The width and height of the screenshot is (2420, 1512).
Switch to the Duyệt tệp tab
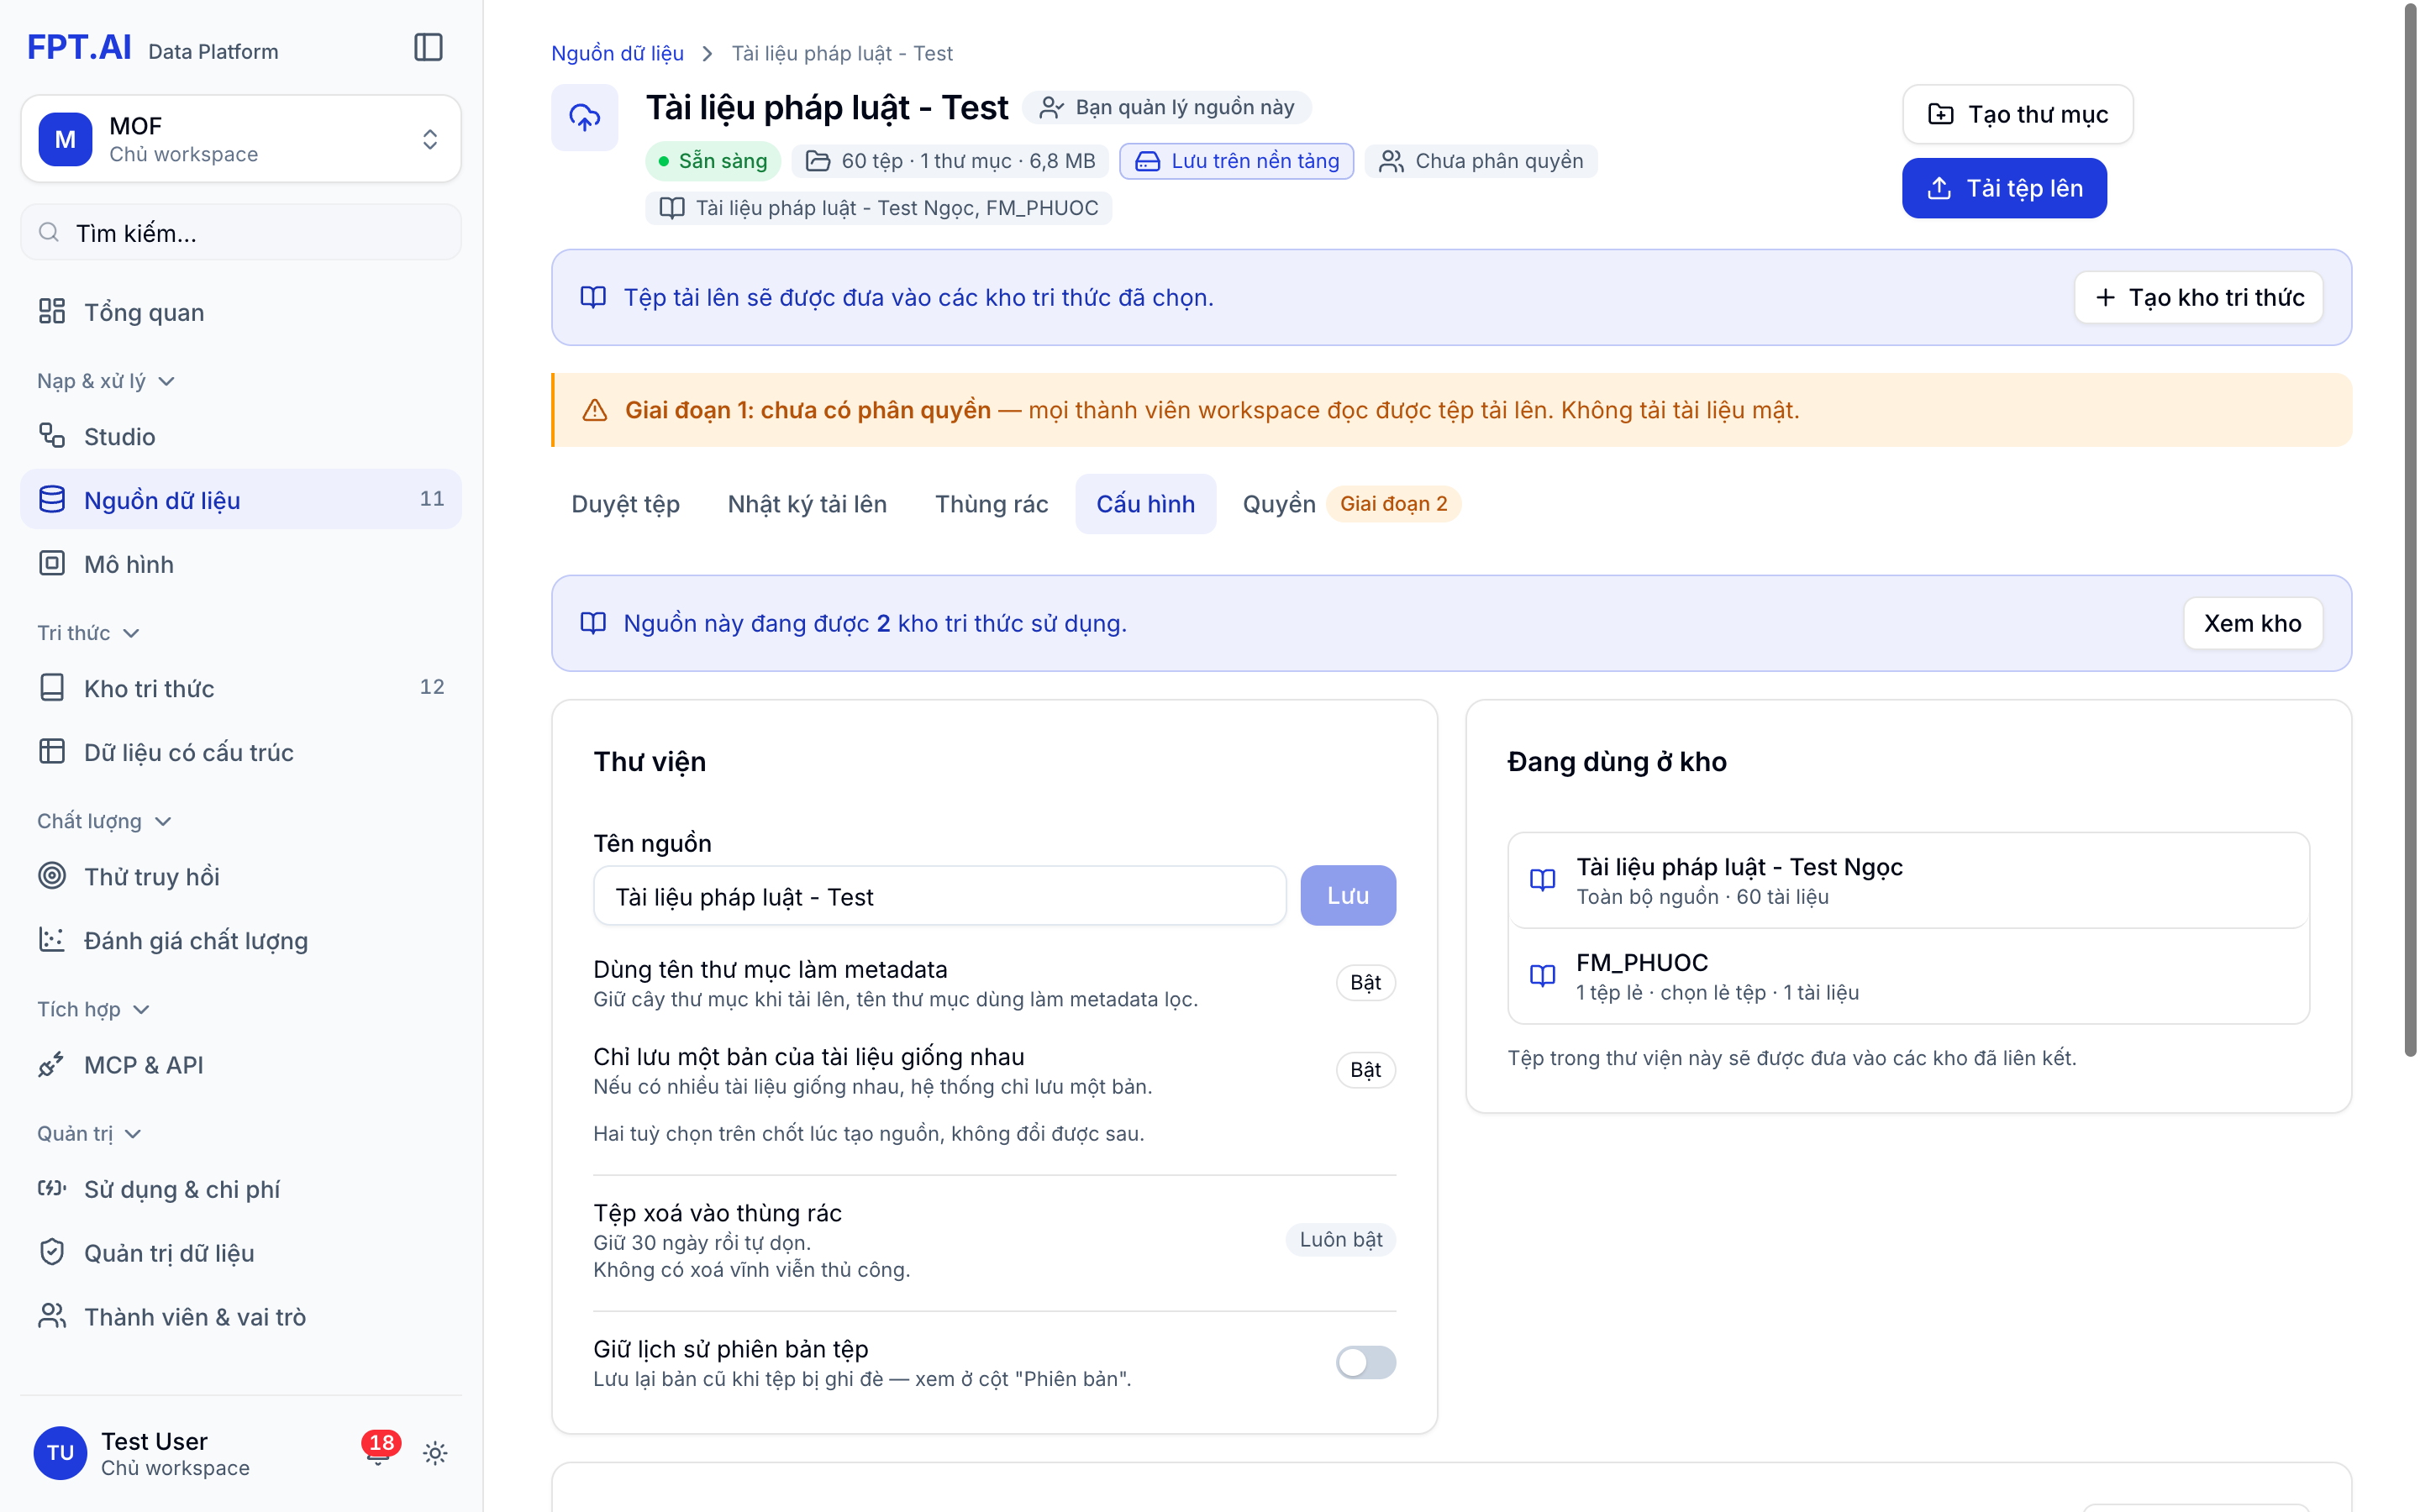(625, 504)
